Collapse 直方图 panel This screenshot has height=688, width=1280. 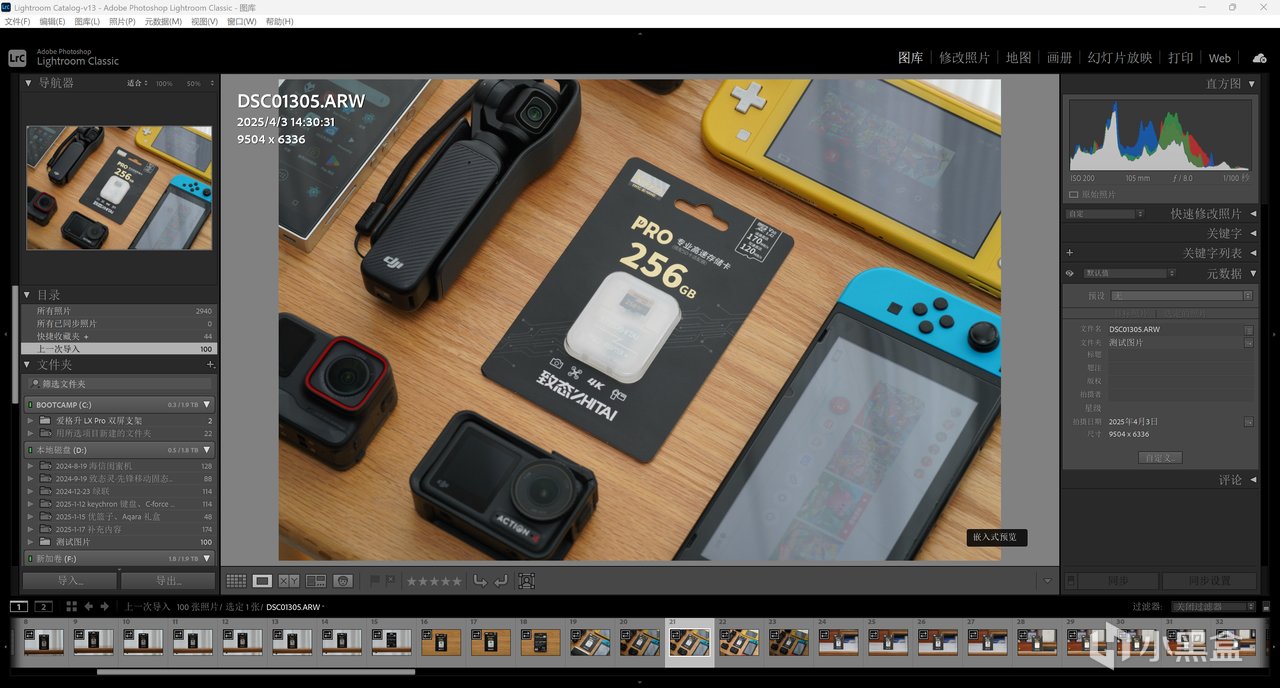[x=1252, y=84]
